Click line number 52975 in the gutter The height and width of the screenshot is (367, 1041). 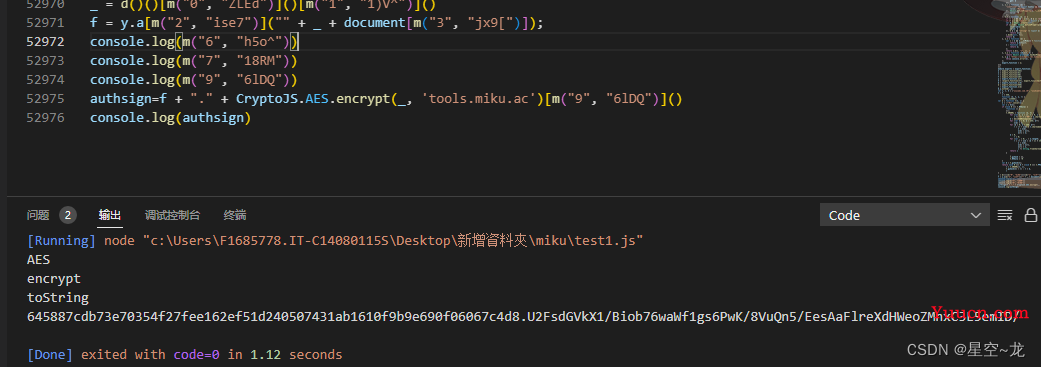[x=45, y=99]
